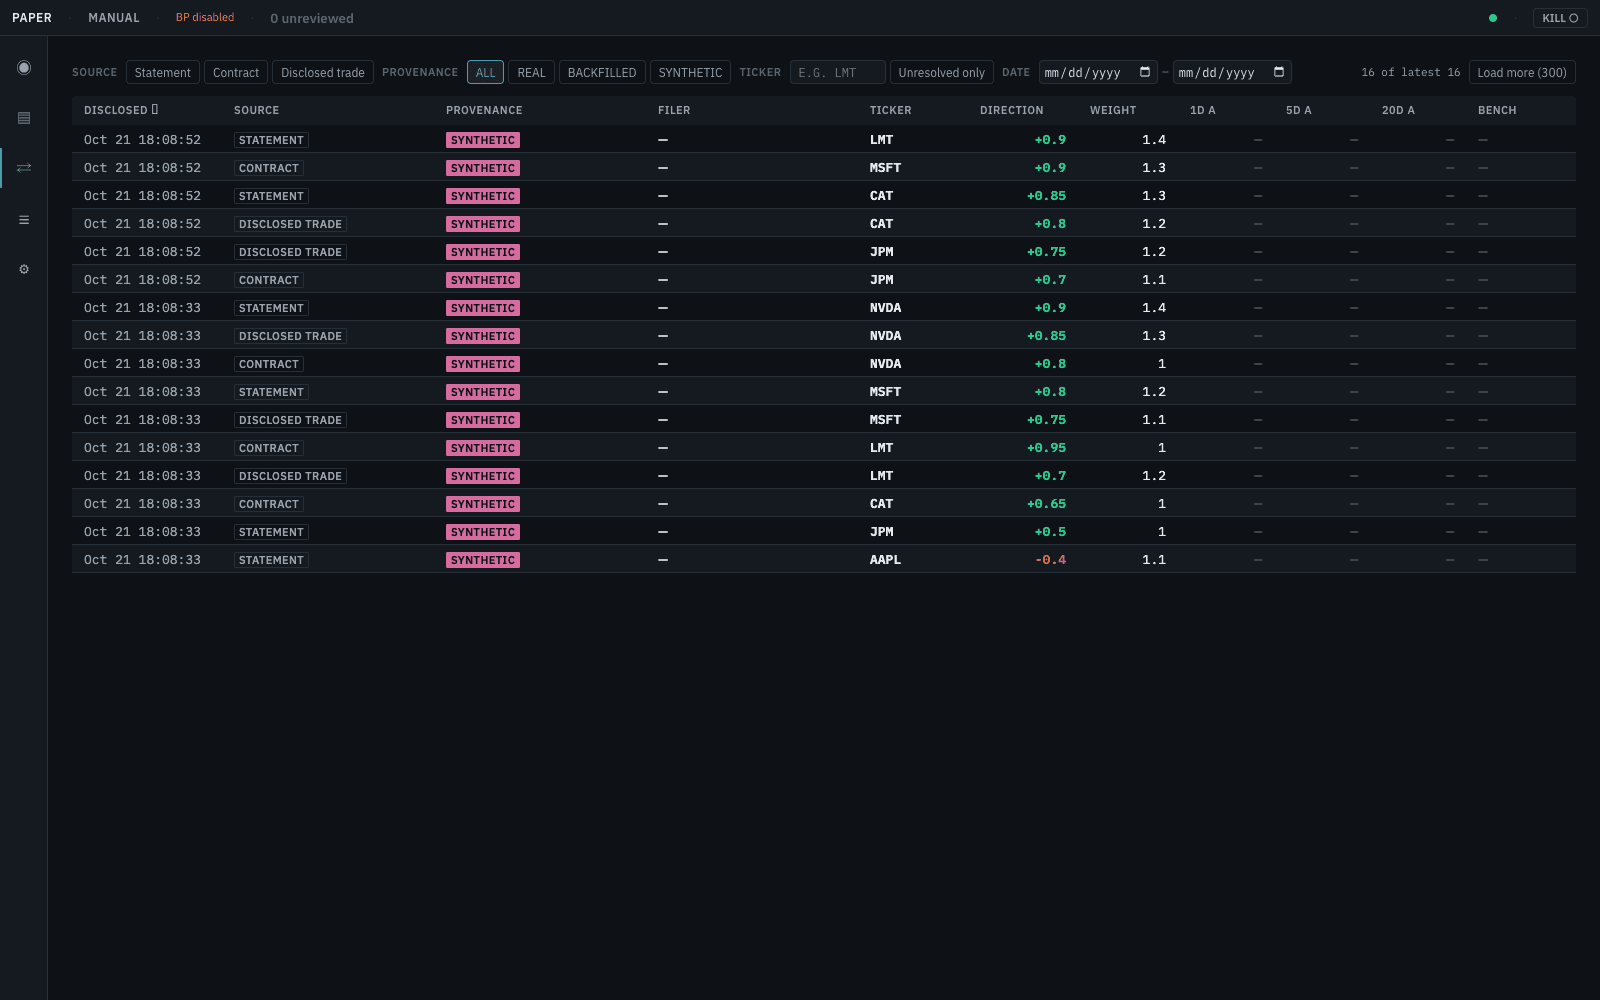
Task: Sort by the DISCLOSED column header
Action: (x=121, y=110)
